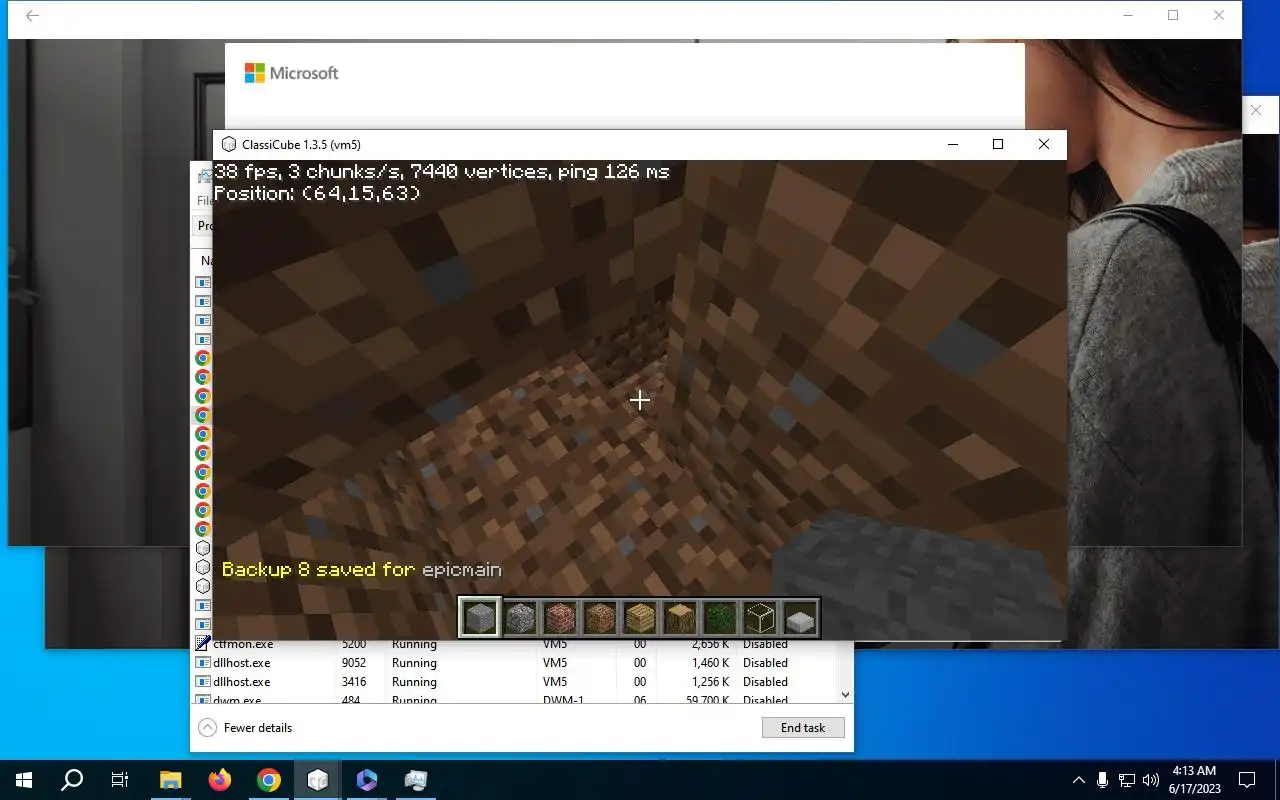Show hidden system tray icons
The height and width of the screenshot is (800, 1280).
(x=1078, y=780)
